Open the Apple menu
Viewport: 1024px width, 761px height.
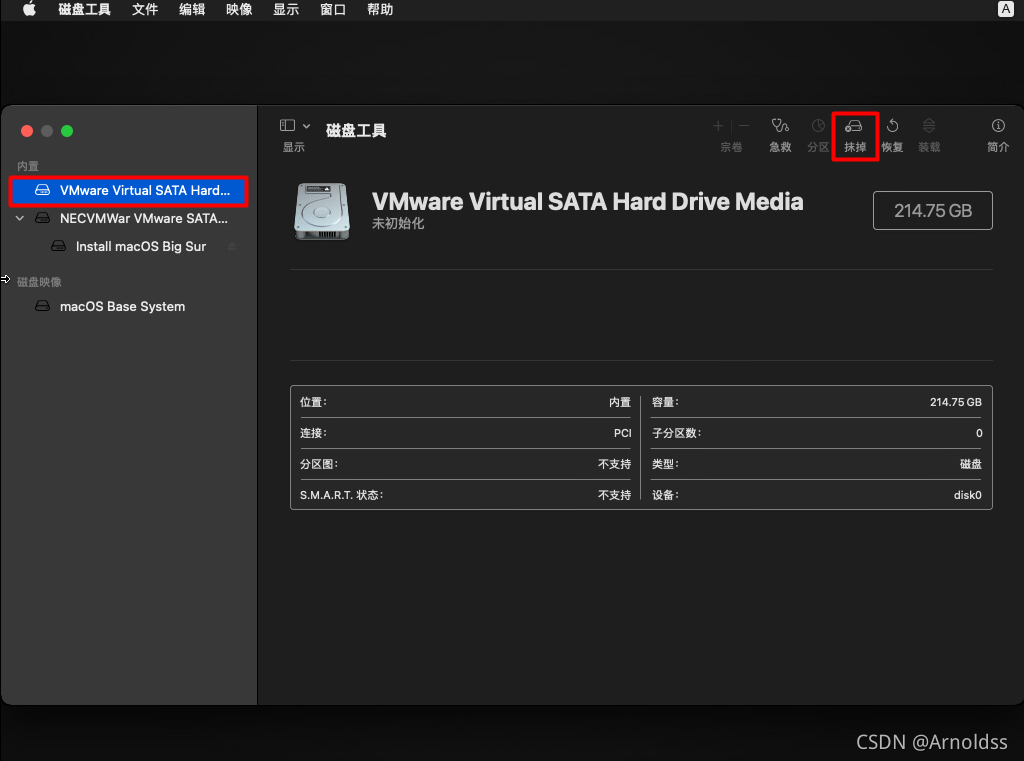[29, 9]
